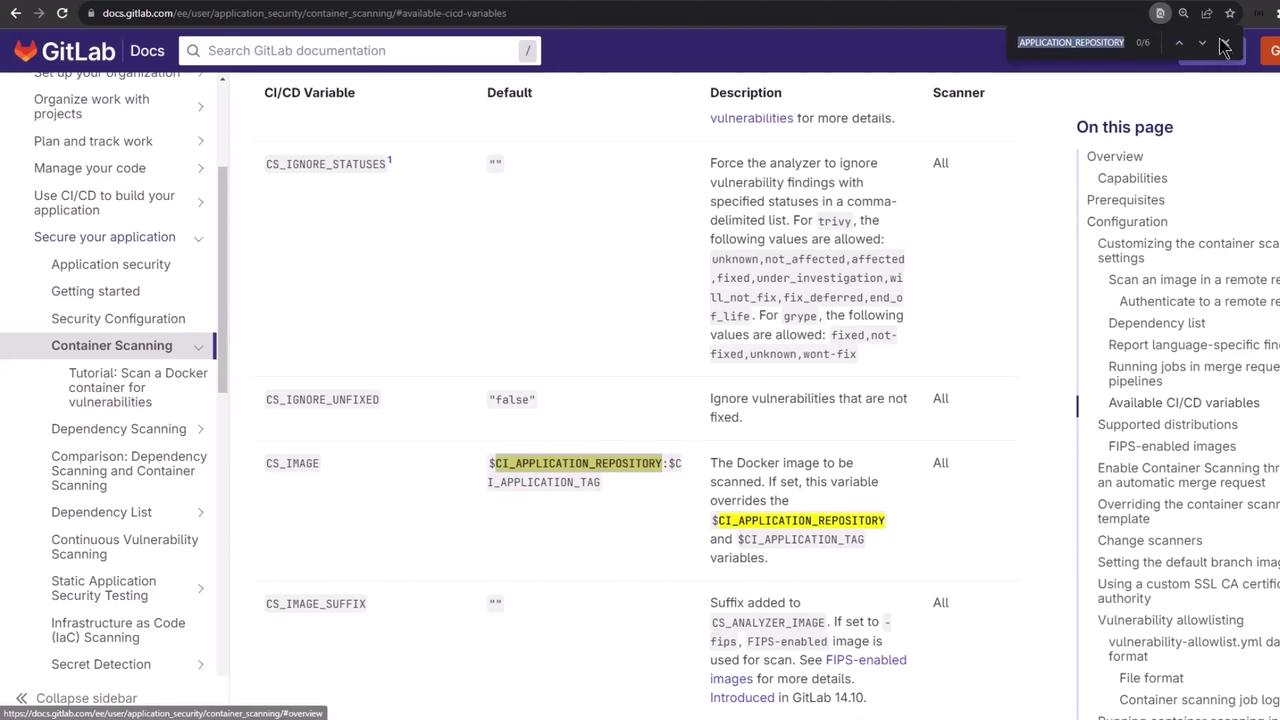Click the CS_IMAGE variable name
Viewport: 1280px width, 720px height.
[292, 464]
